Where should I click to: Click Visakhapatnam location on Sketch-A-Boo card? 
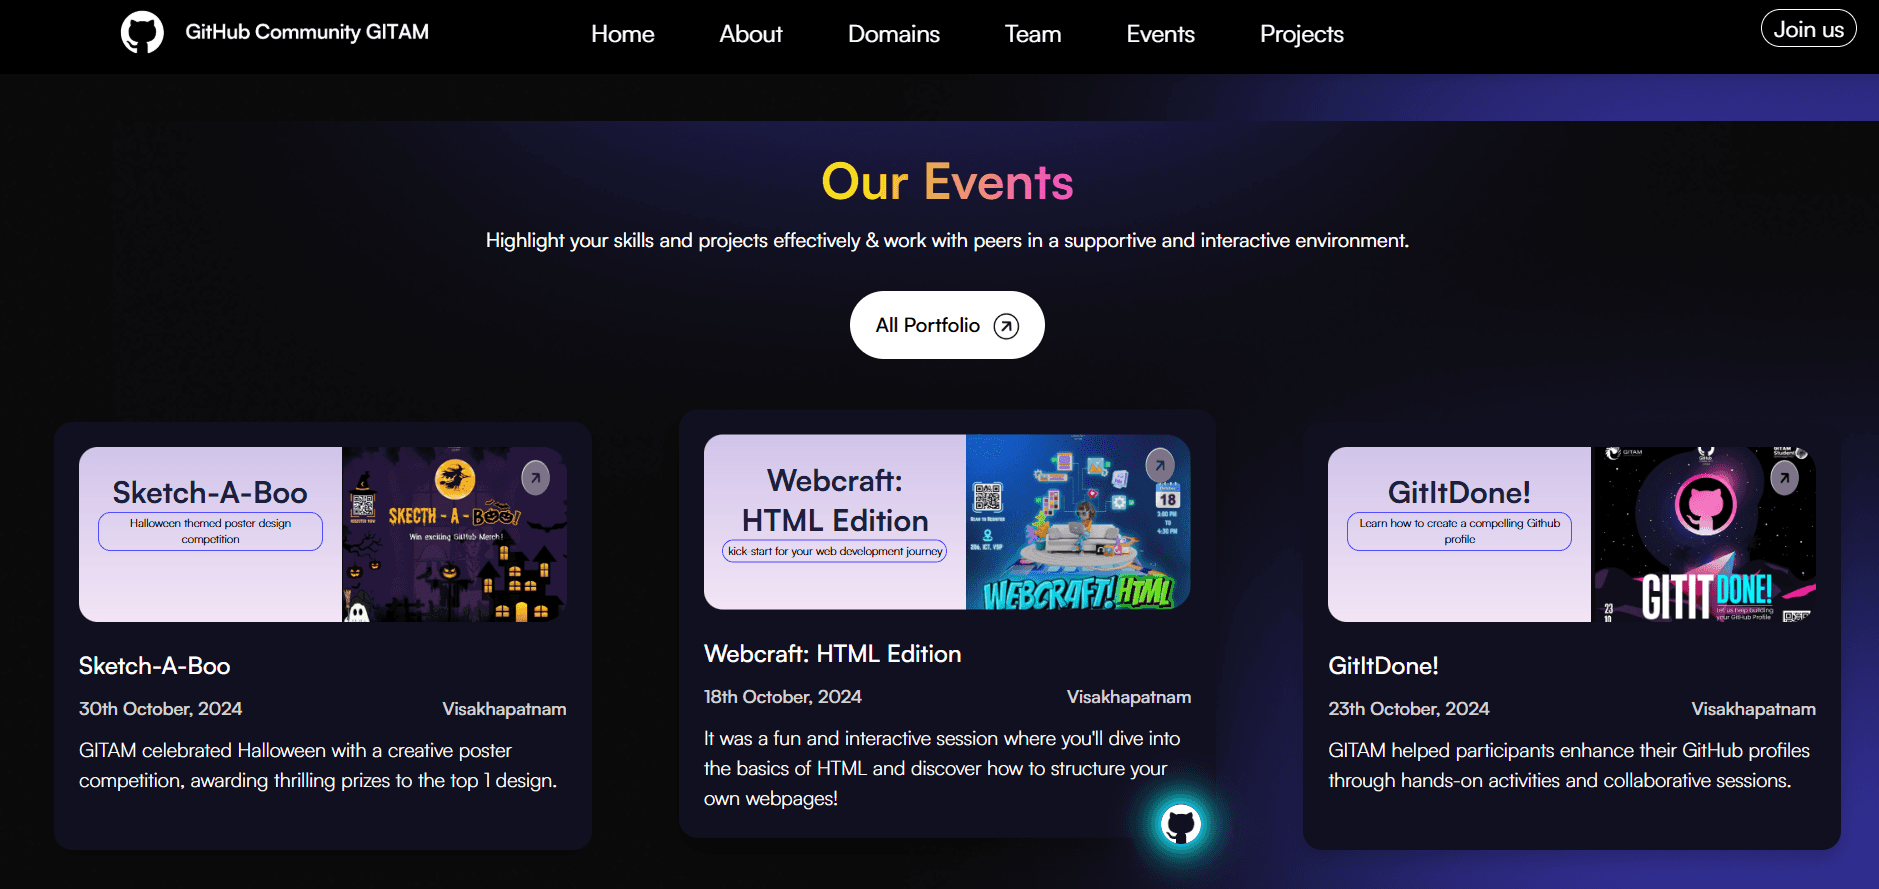click(505, 709)
